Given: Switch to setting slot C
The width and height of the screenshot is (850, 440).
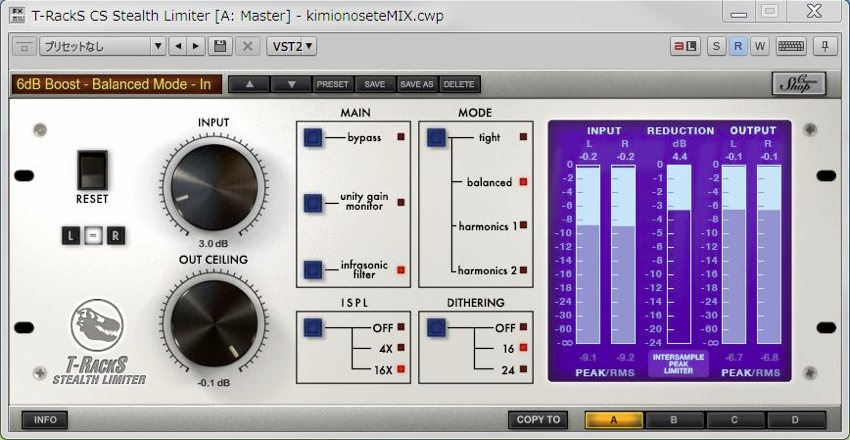Looking at the screenshot, I should [735, 420].
